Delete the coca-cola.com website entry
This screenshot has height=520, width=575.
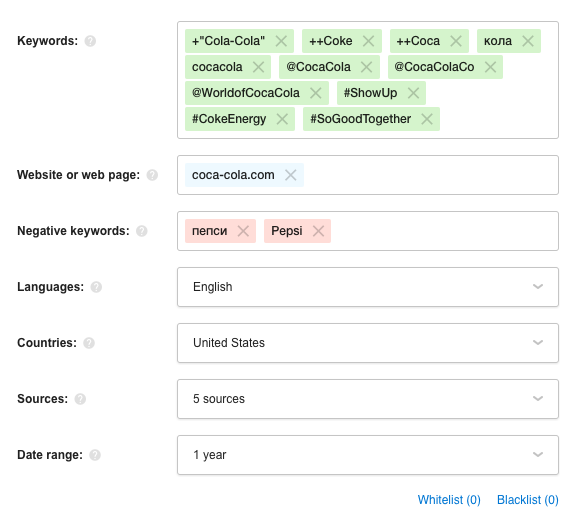point(291,175)
